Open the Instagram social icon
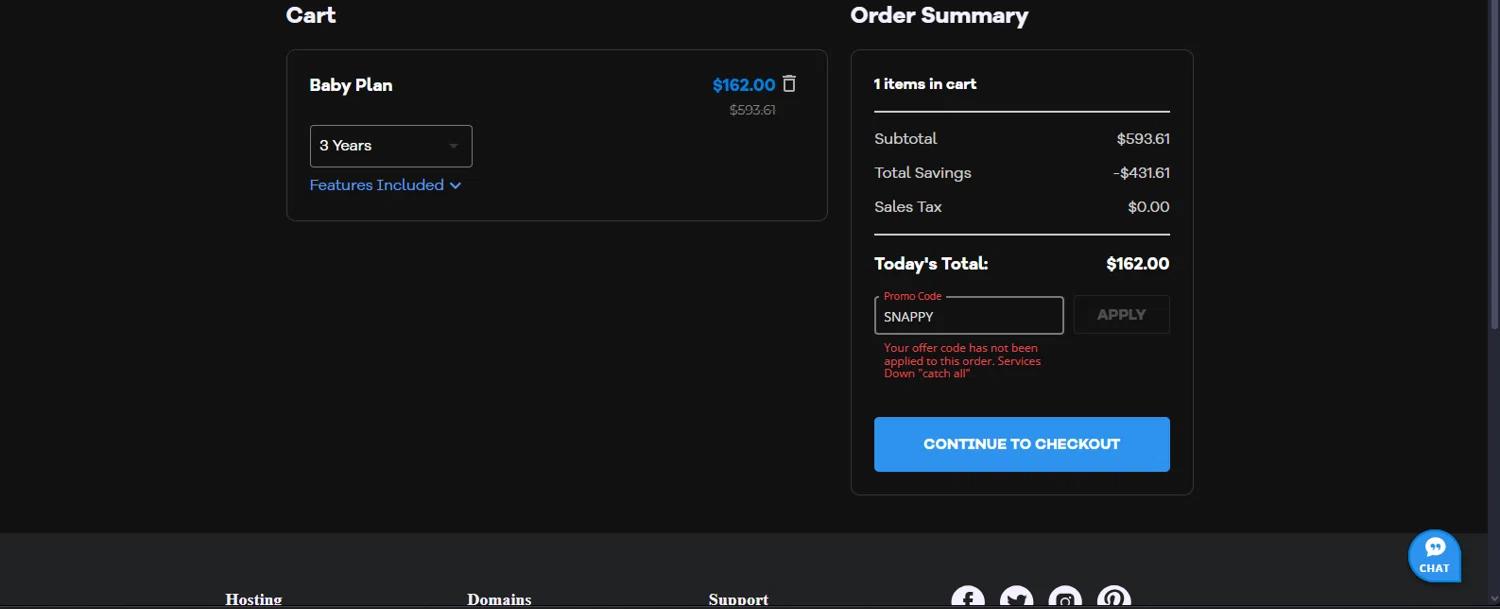1500x609 pixels. (1066, 599)
